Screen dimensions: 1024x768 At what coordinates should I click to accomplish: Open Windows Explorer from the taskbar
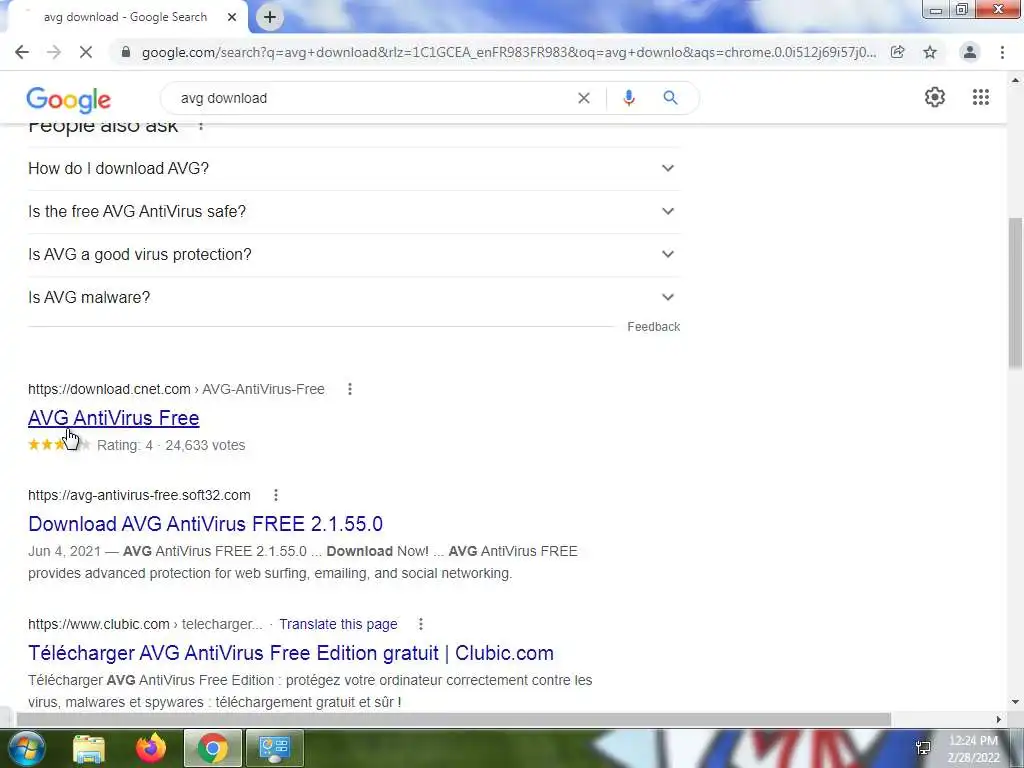89,748
